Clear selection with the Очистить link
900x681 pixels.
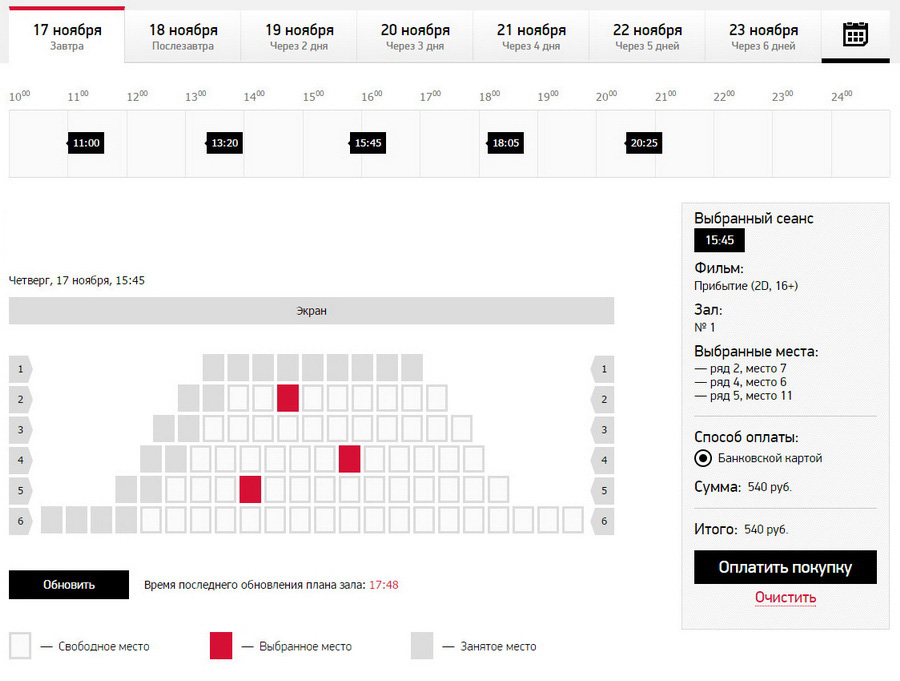[785, 598]
